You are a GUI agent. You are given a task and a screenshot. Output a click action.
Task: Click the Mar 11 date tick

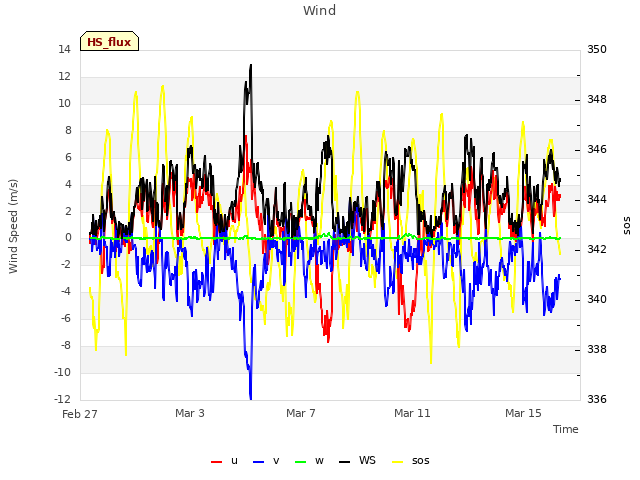[x=412, y=413]
